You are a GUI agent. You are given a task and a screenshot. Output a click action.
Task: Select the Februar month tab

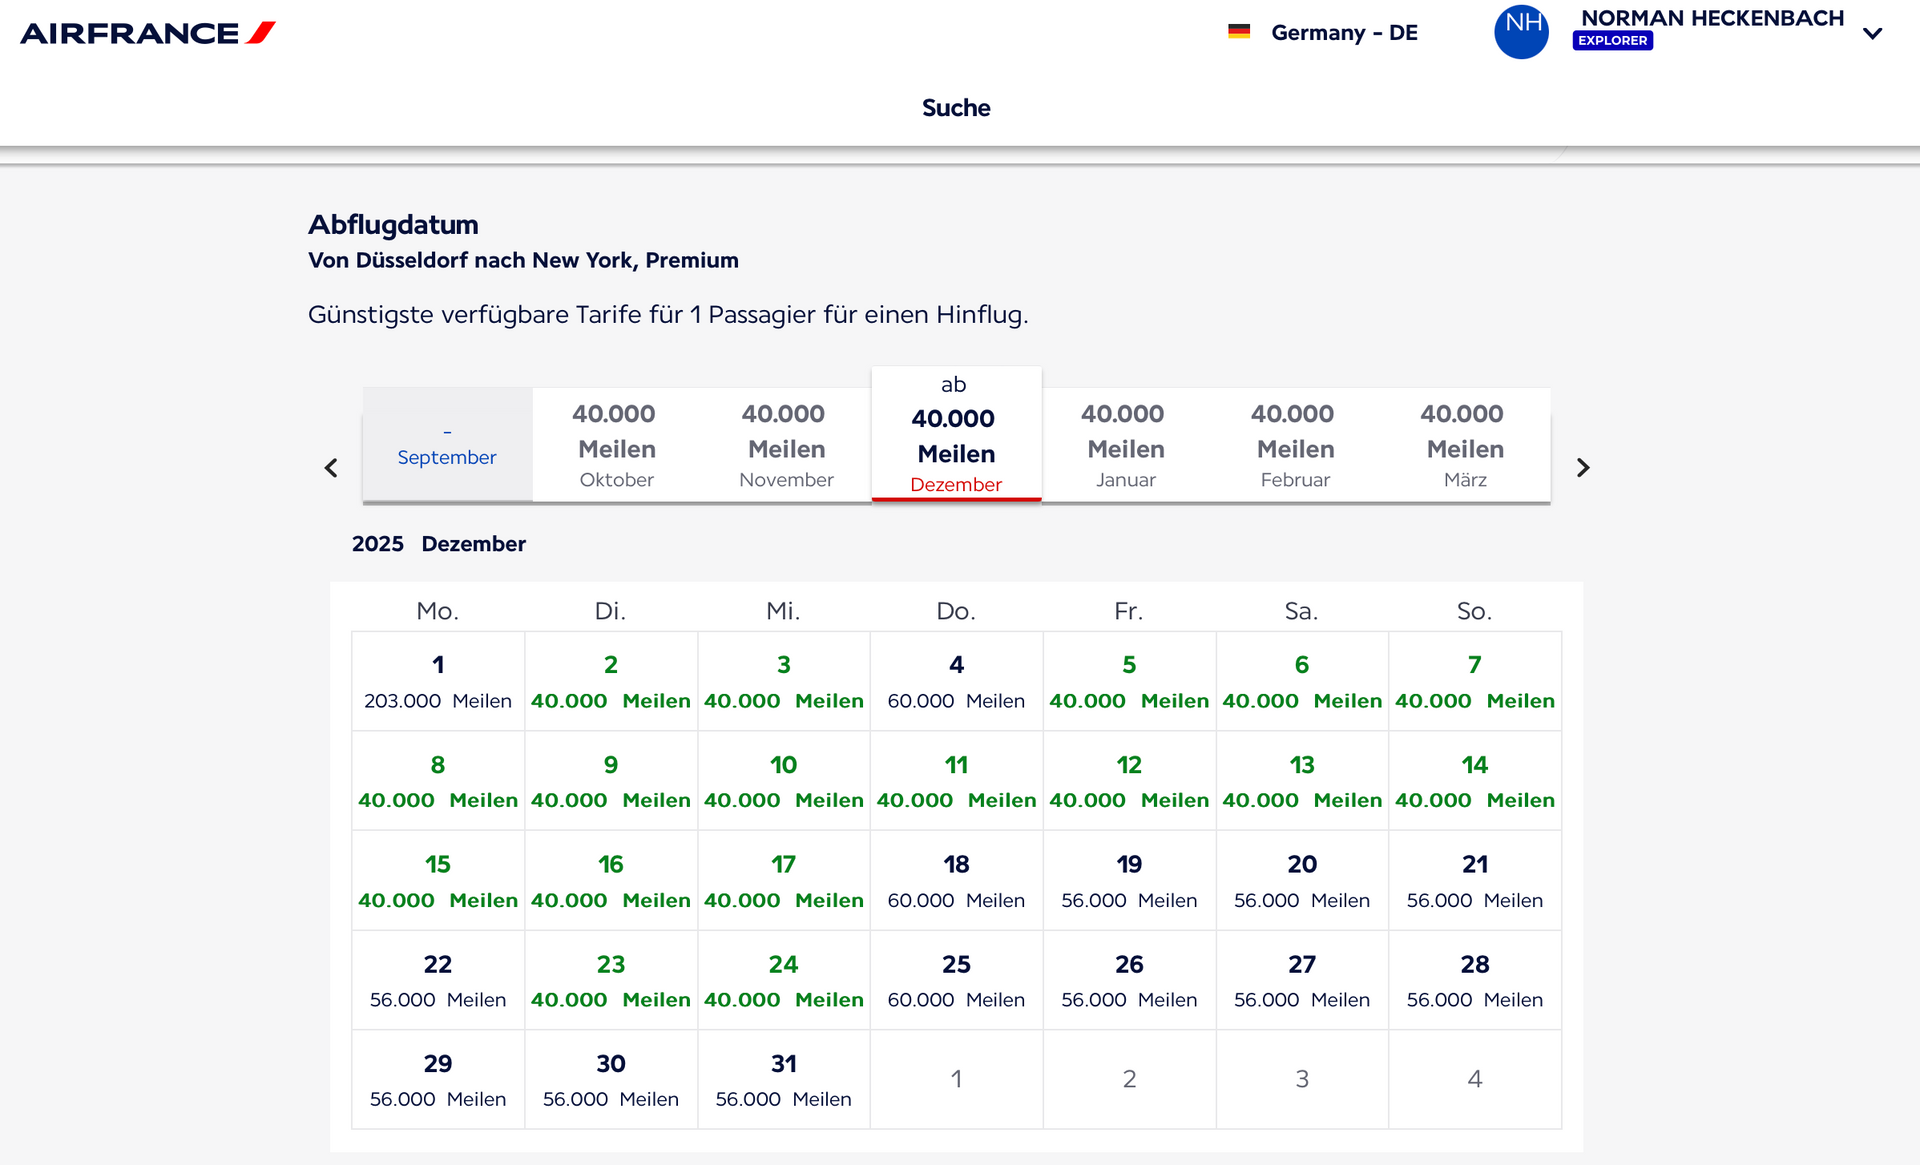(1295, 445)
